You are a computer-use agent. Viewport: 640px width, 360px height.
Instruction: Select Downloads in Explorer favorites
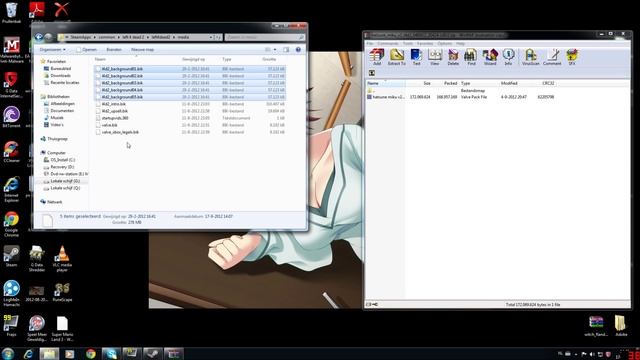[x=60, y=76]
